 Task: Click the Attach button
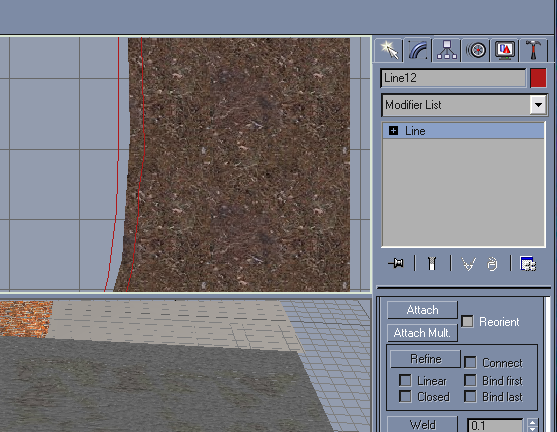click(x=422, y=310)
